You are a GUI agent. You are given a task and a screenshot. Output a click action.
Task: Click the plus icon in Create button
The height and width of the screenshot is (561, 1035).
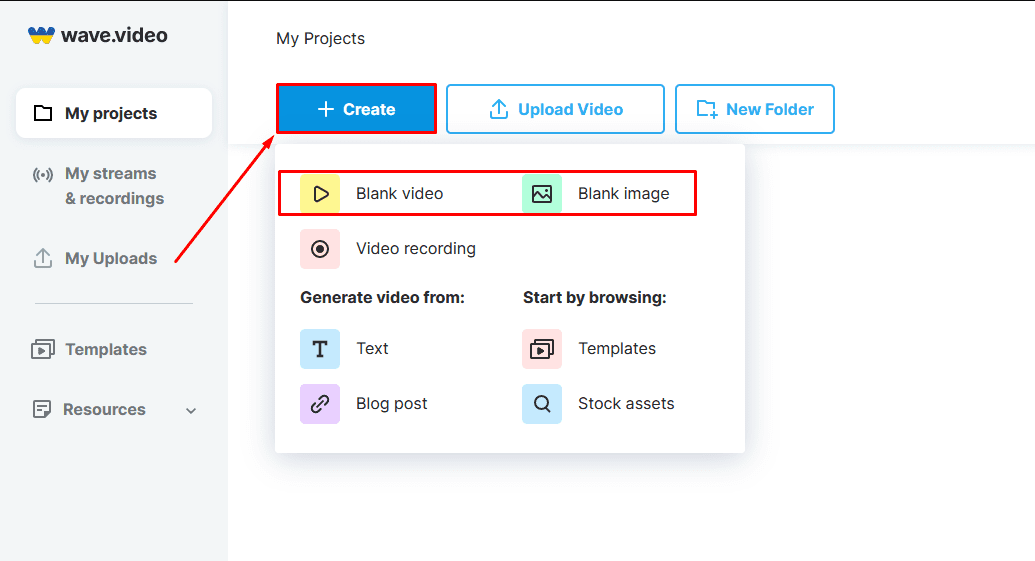pos(326,109)
